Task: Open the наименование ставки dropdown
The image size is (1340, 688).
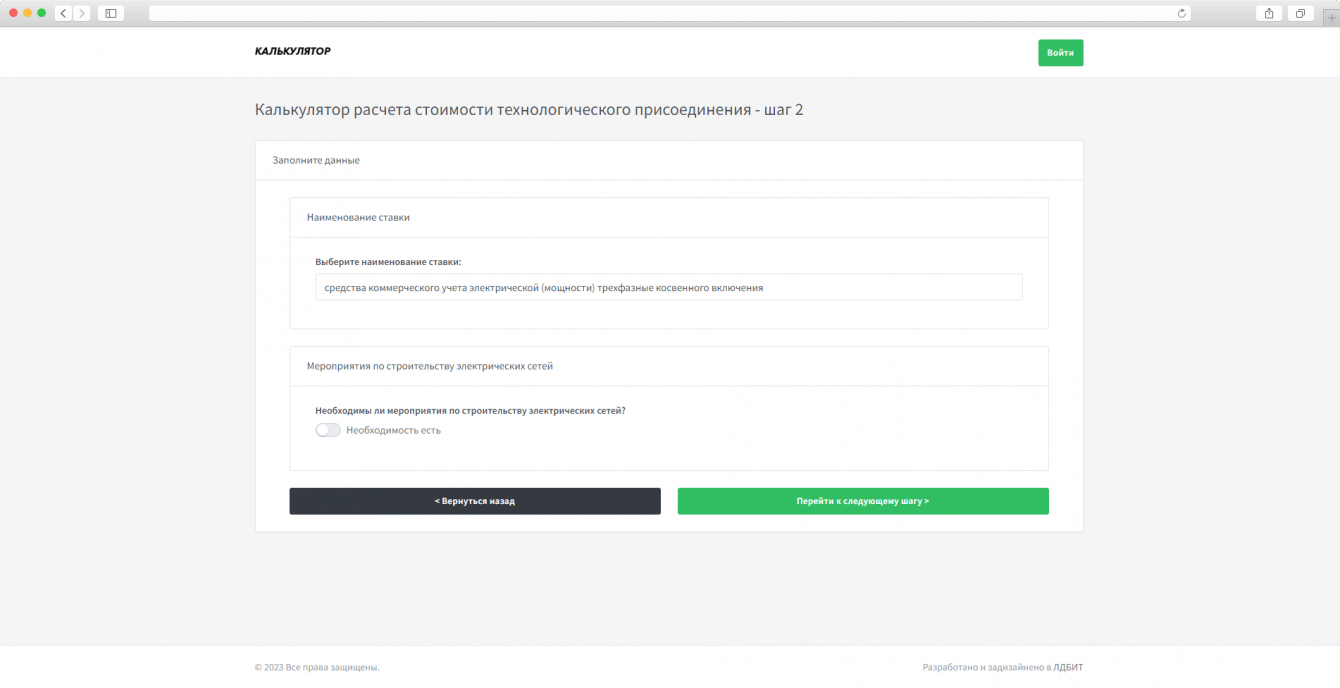Action: tap(669, 287)
